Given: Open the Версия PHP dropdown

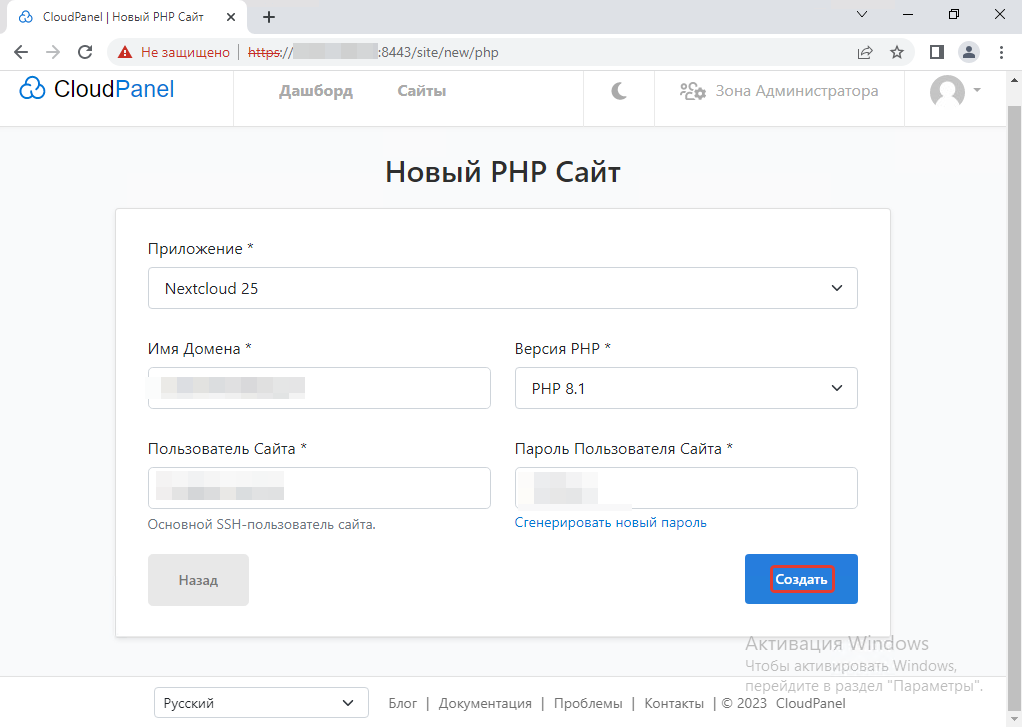Looking at the screenshot, I should [686, 388].
